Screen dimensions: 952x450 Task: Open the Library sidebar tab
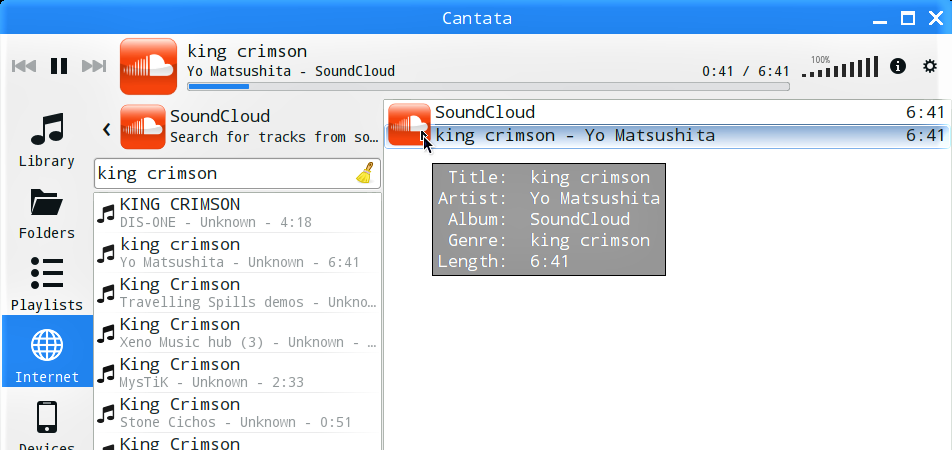47,140
